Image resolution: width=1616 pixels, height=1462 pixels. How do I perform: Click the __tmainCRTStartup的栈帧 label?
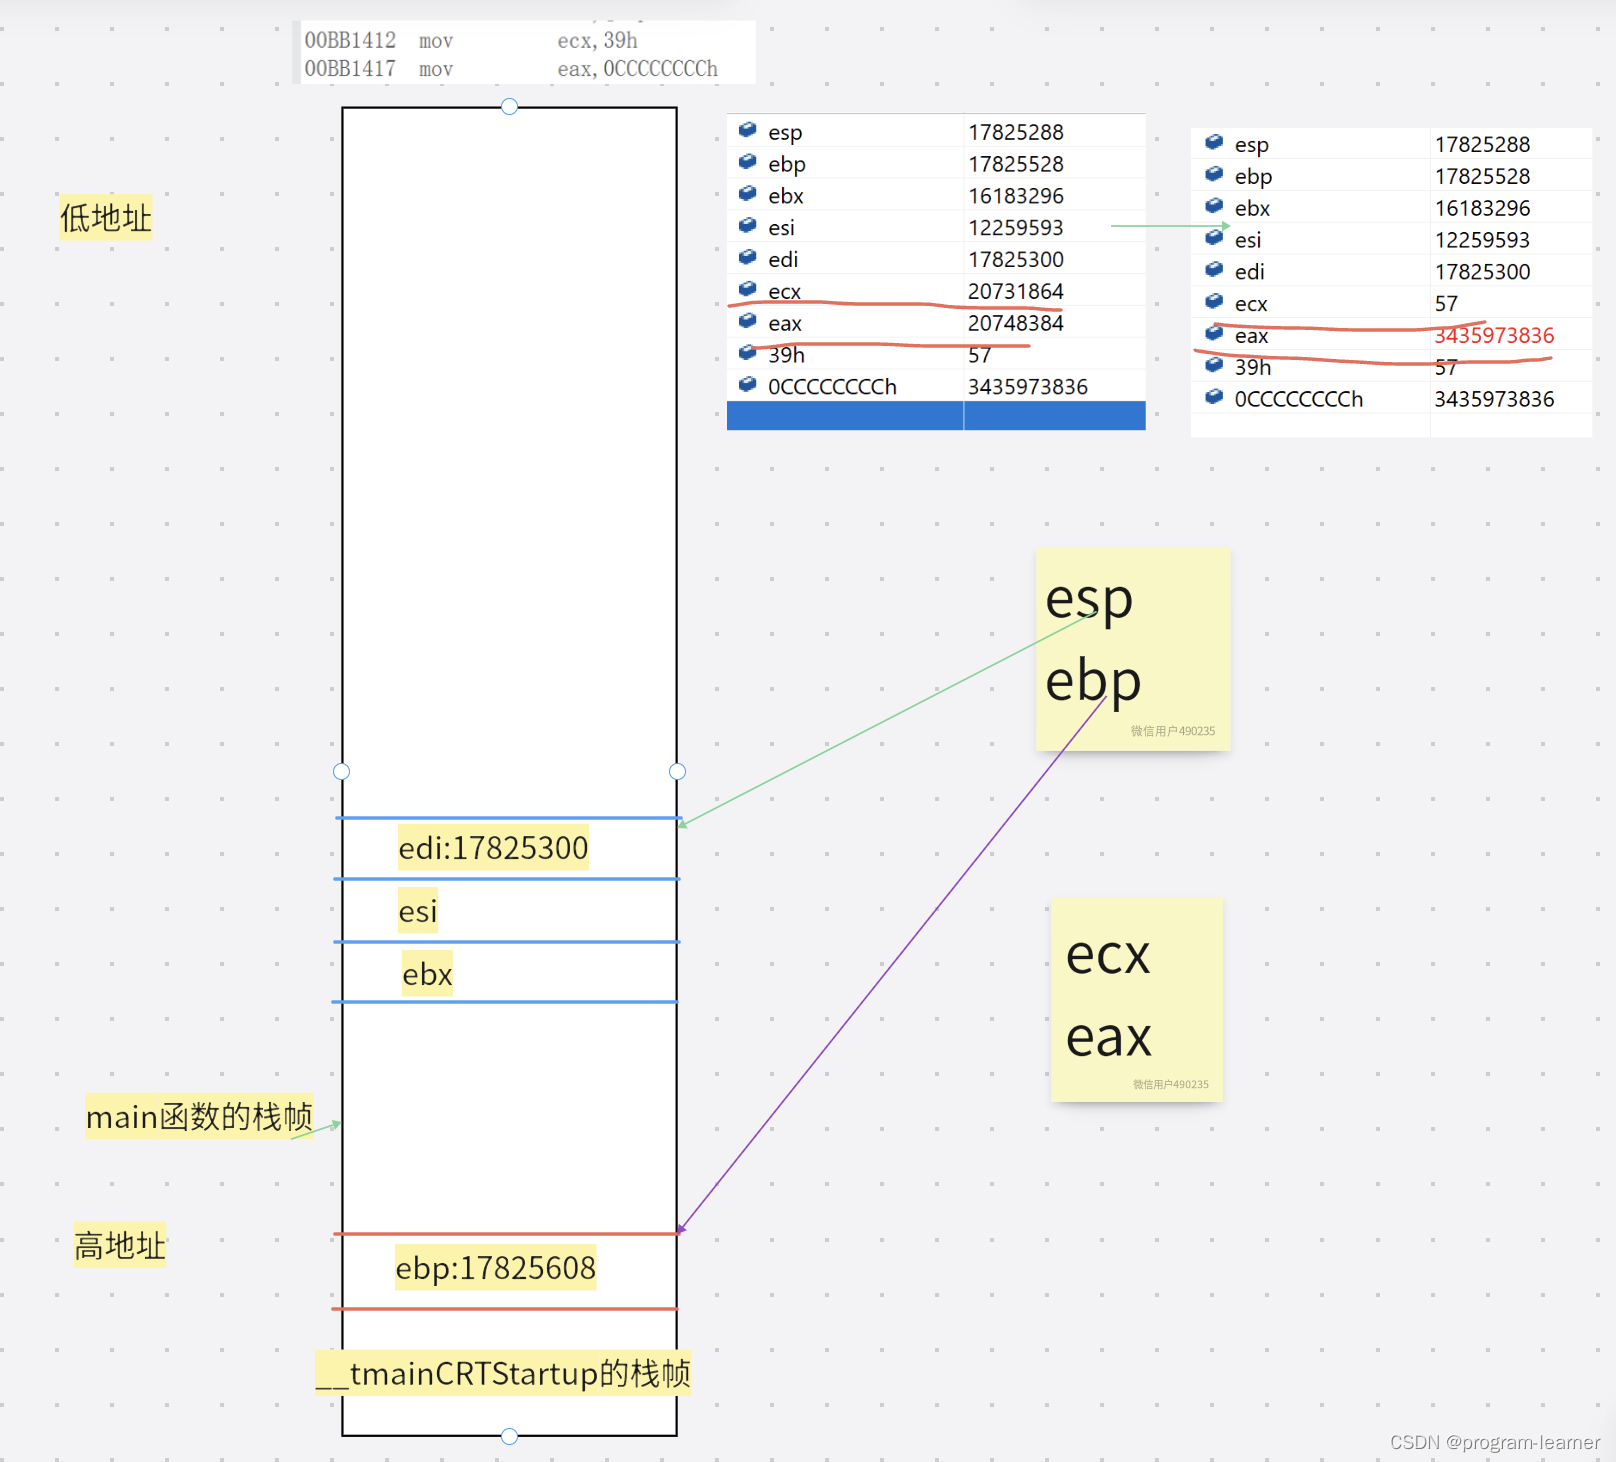503,1373
